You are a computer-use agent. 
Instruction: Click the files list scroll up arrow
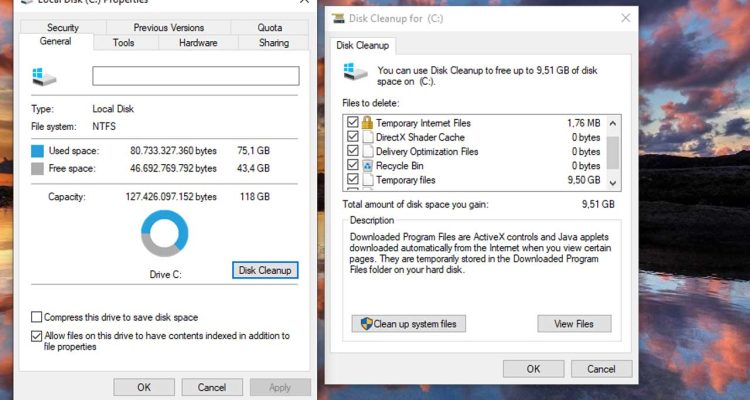click(x=613, y=123)
